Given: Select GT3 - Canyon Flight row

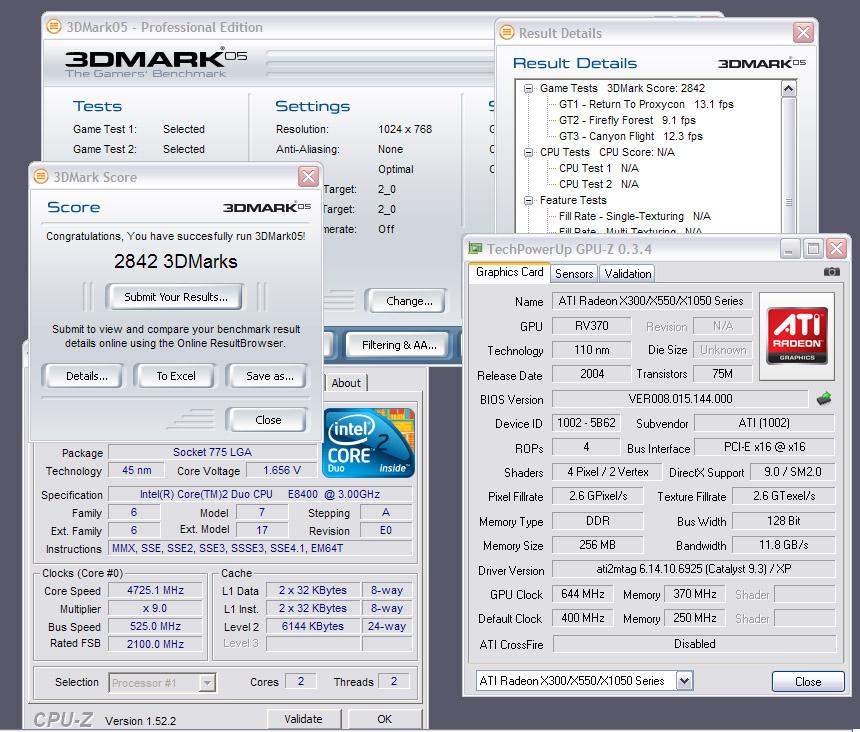Looking at the screenshot, I should [x=630, y=136].
